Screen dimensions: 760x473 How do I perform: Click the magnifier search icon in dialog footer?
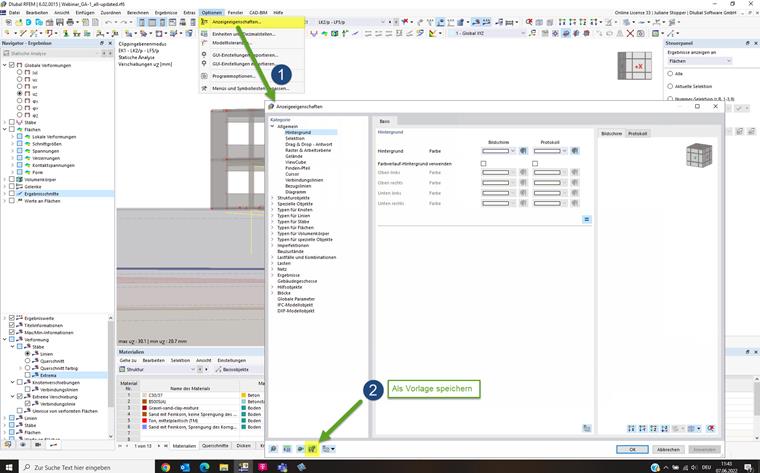(x=273, y=449)
